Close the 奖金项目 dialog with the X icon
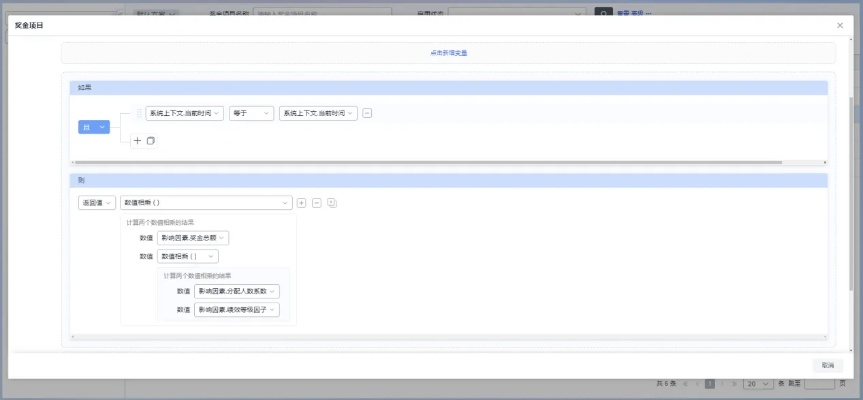863x400 pixels. click(840, 25)
